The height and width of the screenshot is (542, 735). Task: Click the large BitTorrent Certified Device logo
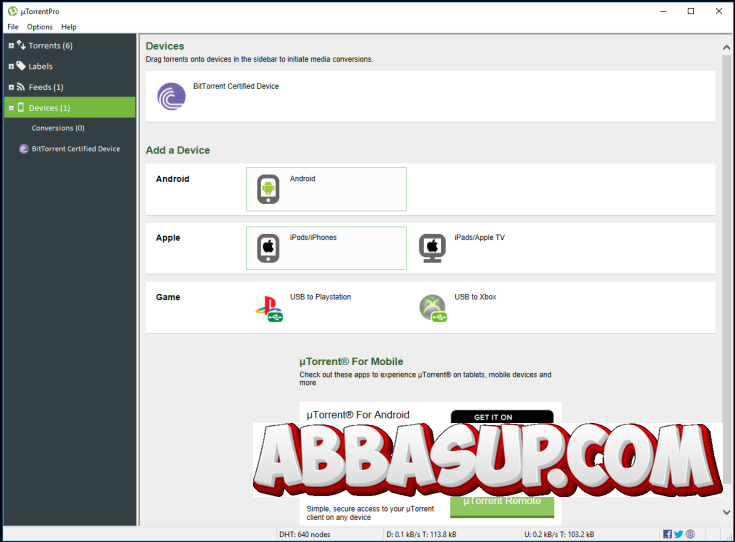coord(171,97)
